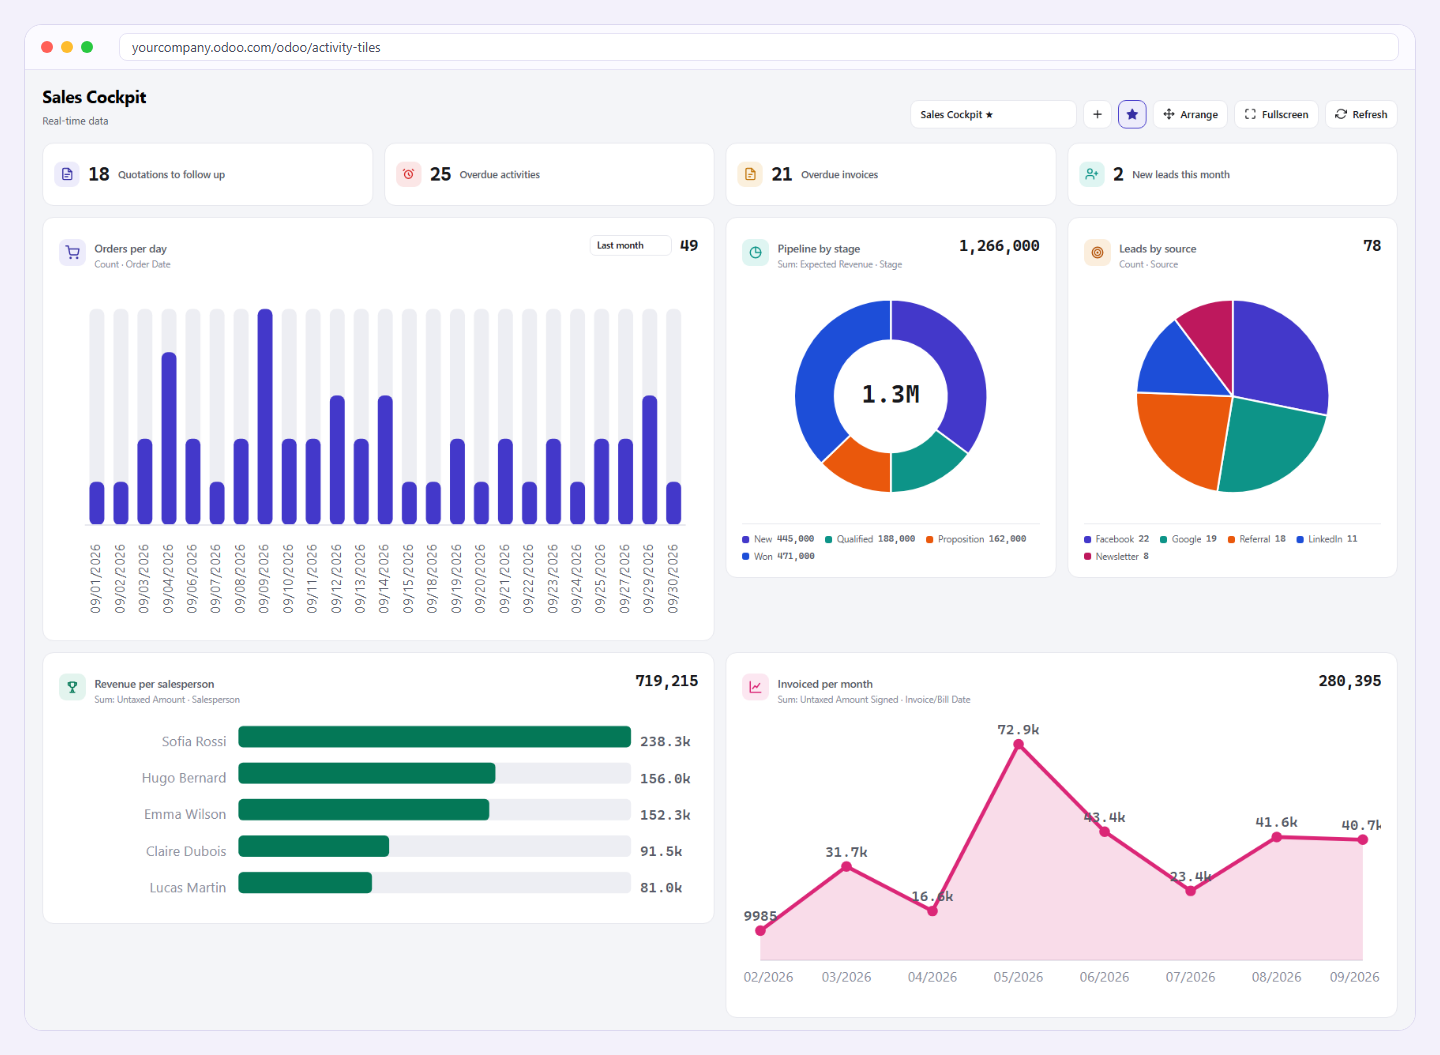This screenshot has height=1055, width=1440.
Task: Click the Referral legend entry
Action: 1257,539
